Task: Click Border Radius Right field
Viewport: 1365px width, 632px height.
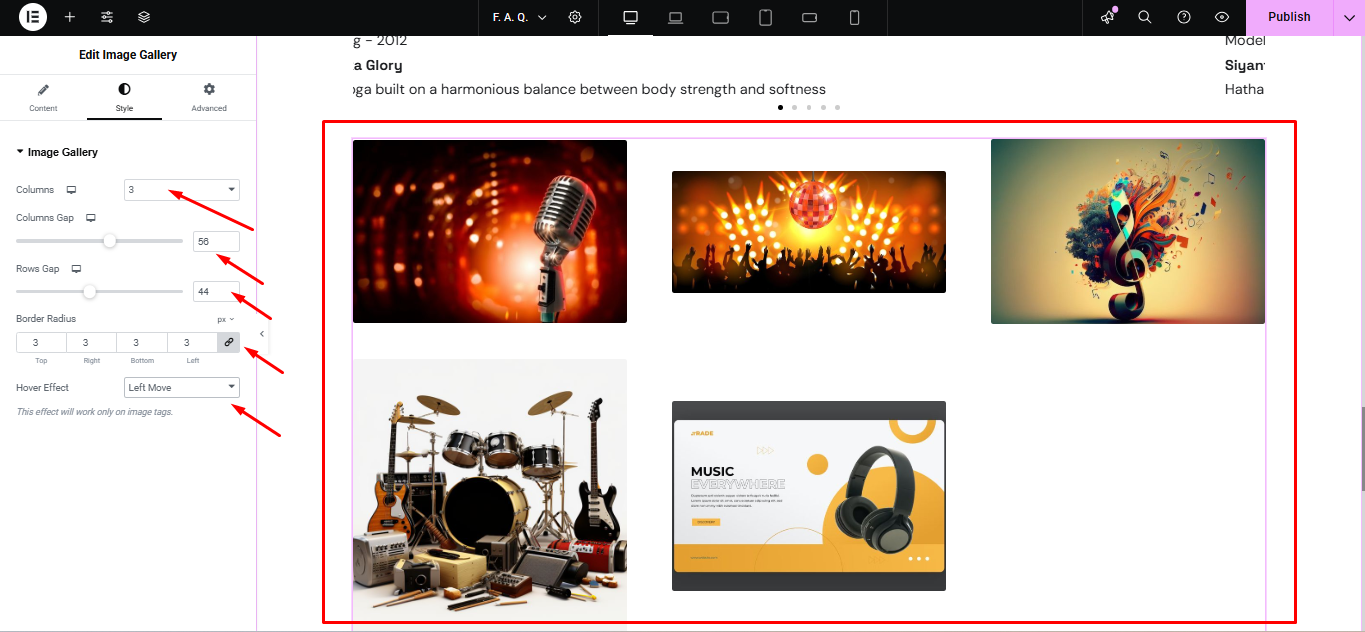Action: (x=91, y=343)
